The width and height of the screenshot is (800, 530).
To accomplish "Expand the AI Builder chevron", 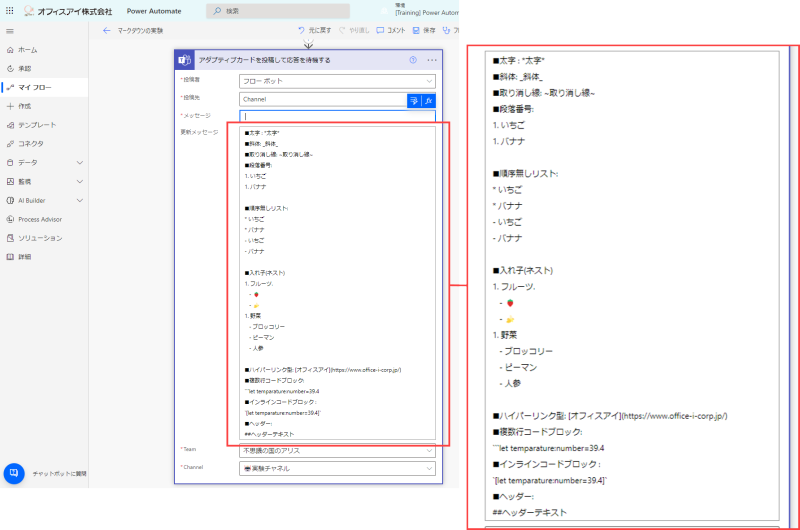I will pyautogui.click(x=80, y=200).
